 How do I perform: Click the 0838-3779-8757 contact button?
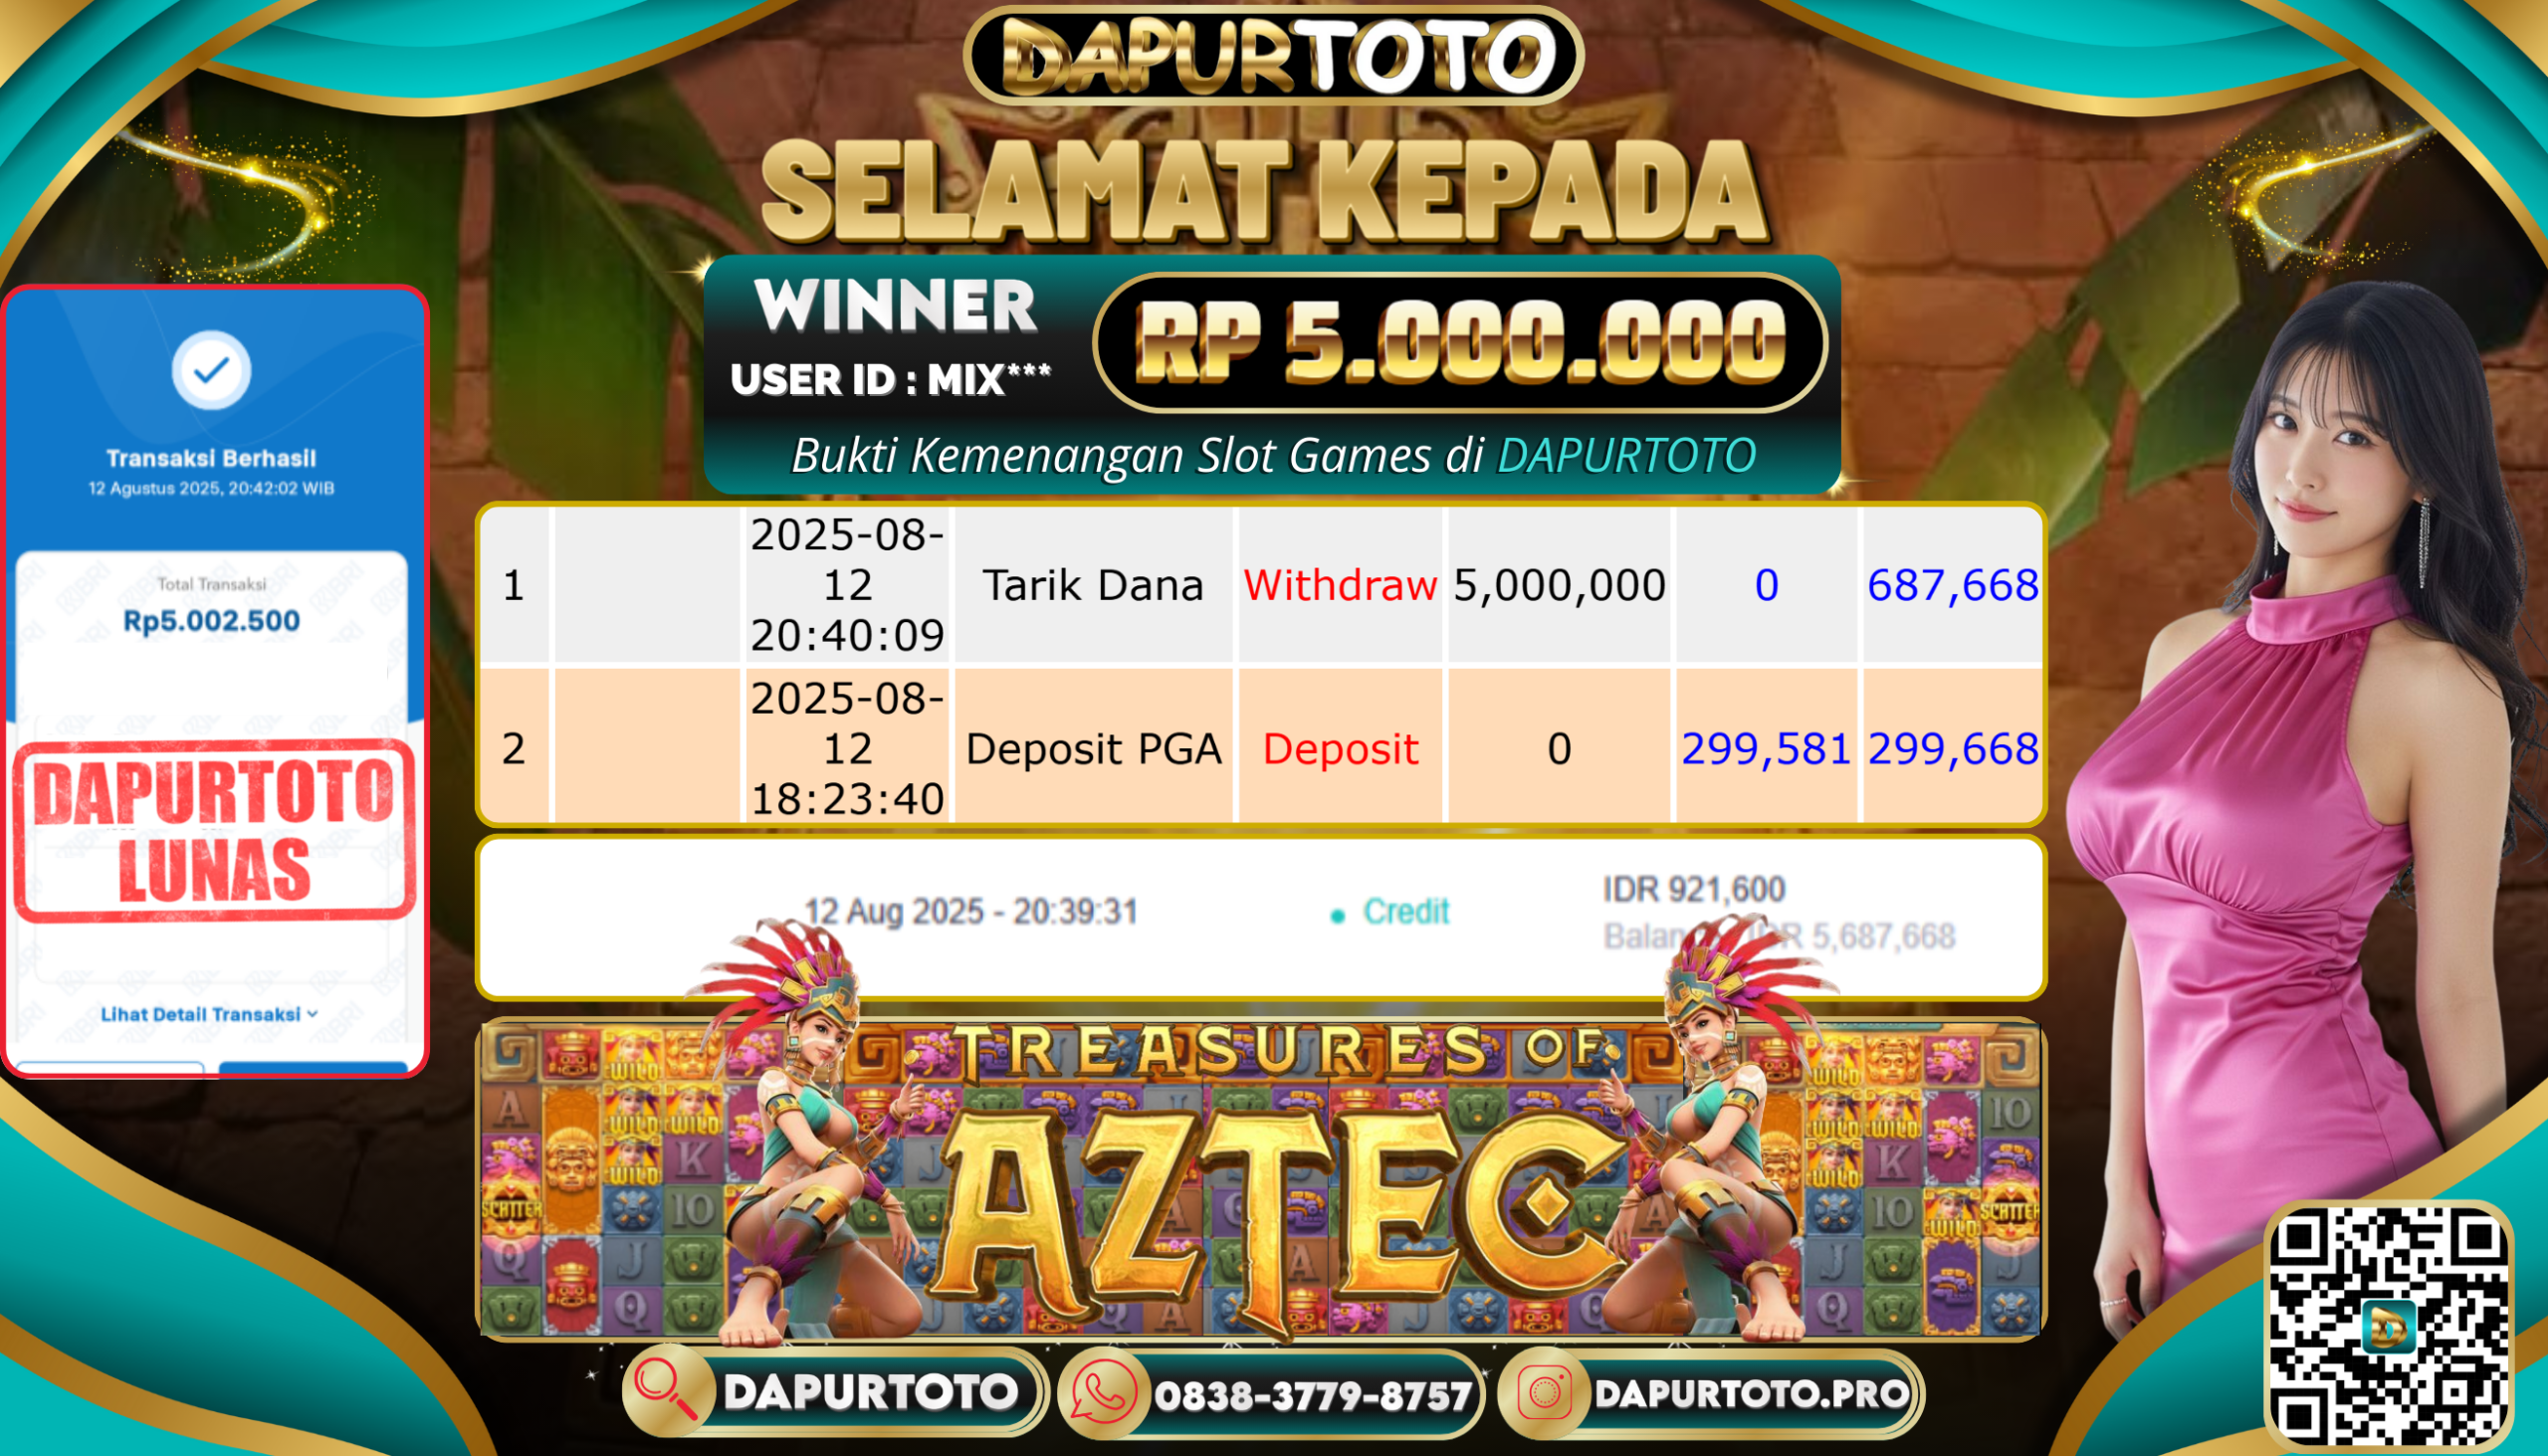pyautogui.click(x=1270, y=1393)
